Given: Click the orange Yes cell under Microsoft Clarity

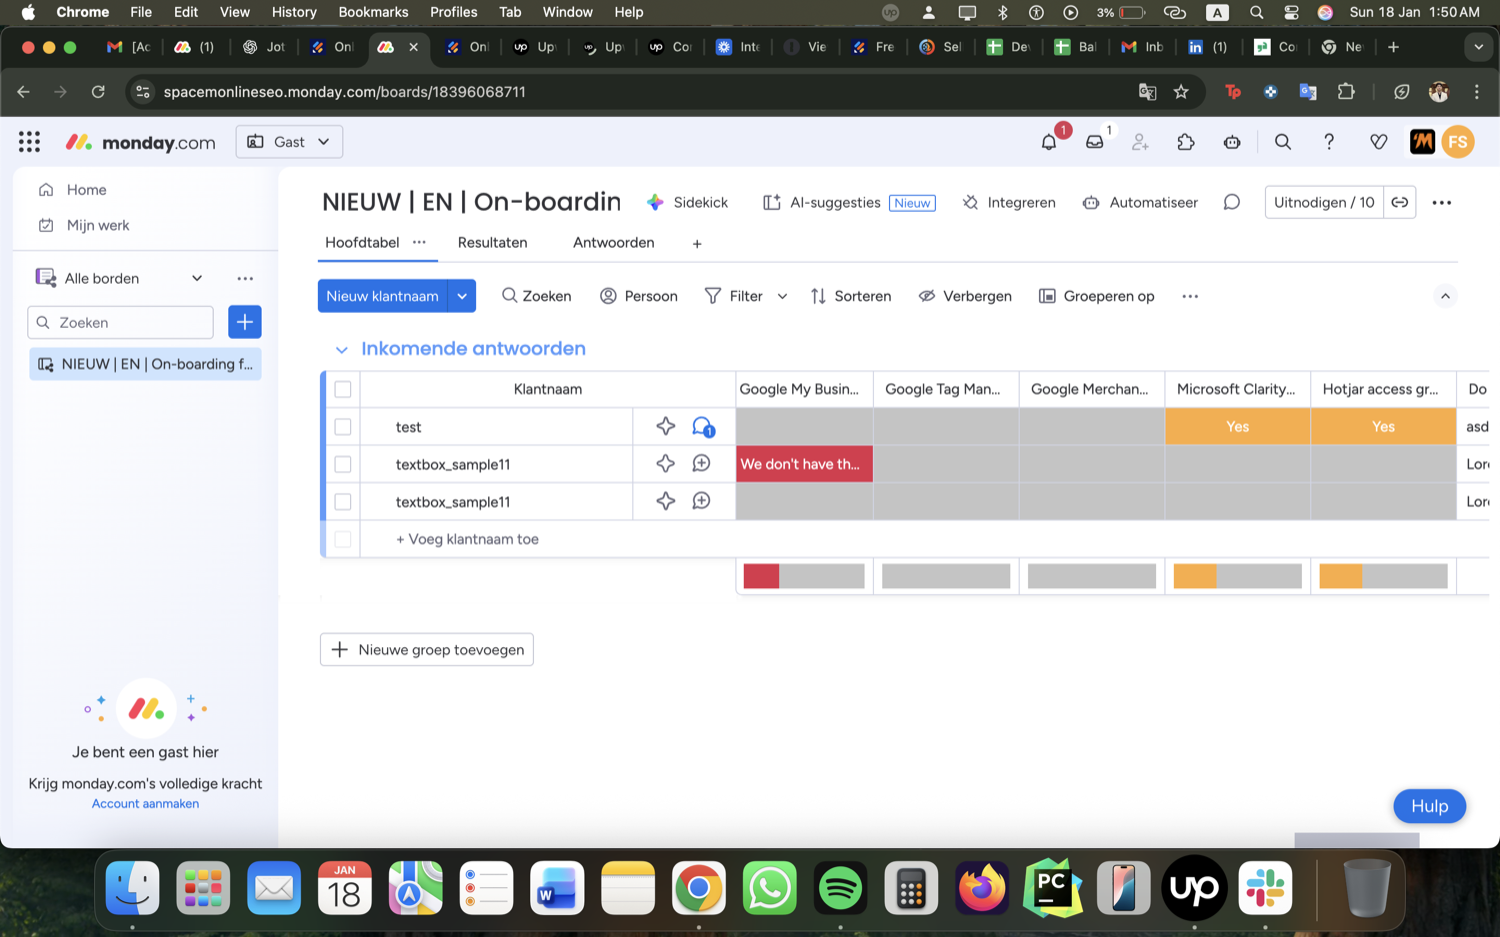Looking at the screenshot, I should 1237,426.
